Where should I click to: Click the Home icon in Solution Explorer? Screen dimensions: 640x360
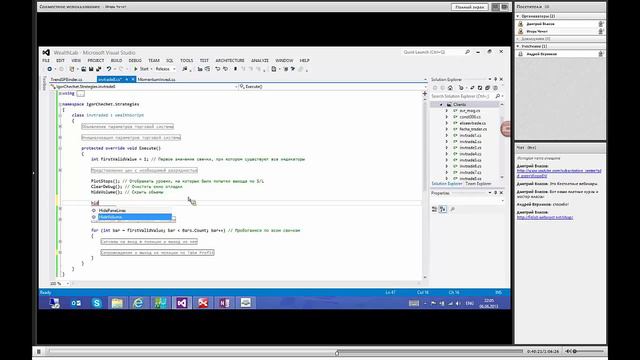coord(450,88)
